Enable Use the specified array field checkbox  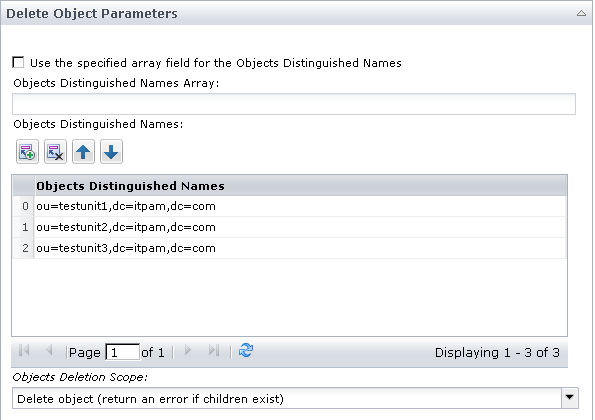pyautogui.click(x=18, y=62)
